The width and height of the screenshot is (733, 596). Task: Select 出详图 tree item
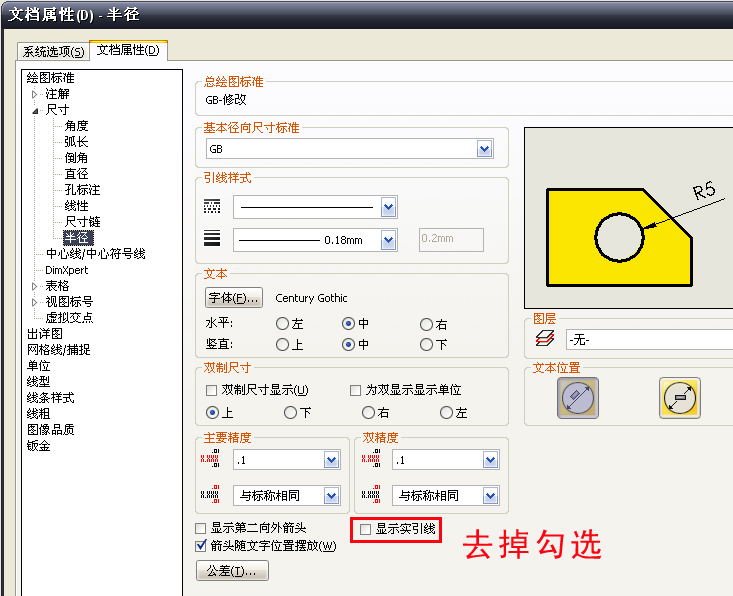click(44, 334)
